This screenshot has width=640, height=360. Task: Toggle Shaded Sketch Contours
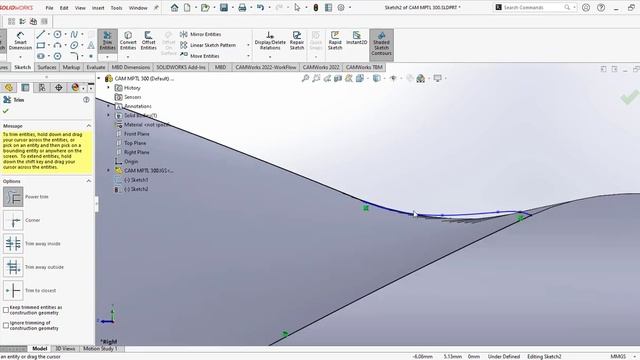pyautogui.click(x=381, y=44)
